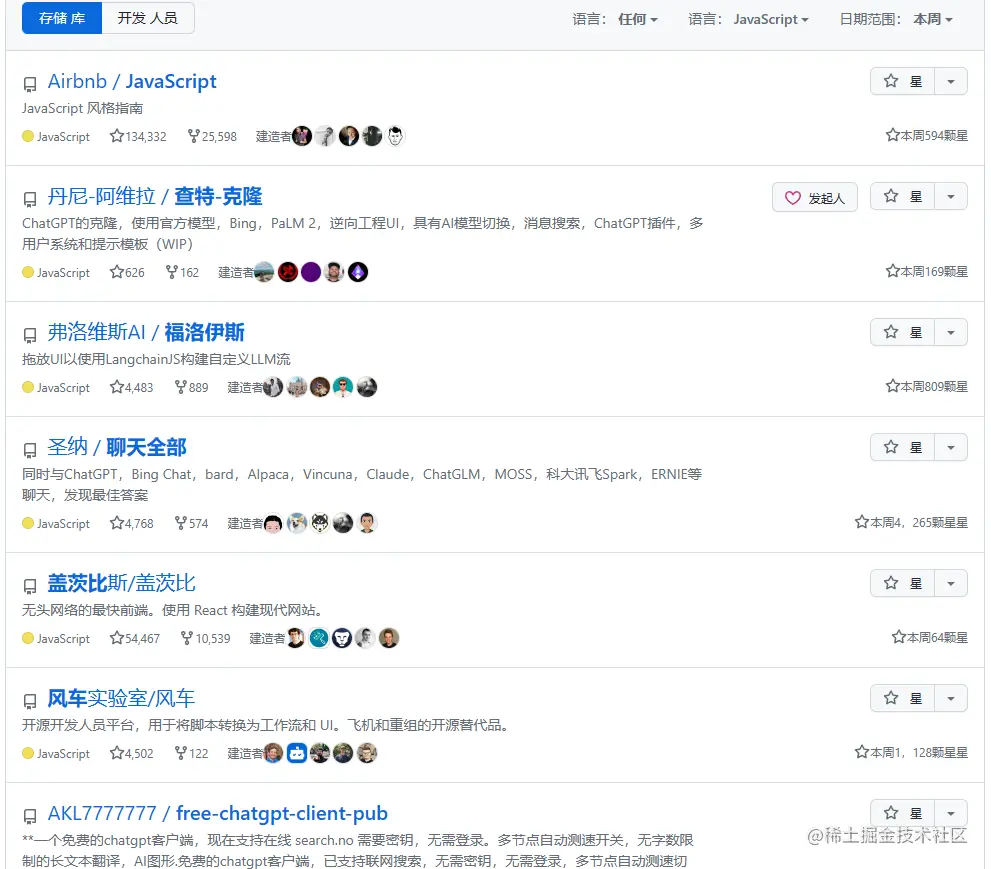Click a builder avatar on the Airbnb repo

tap(304, 135)
